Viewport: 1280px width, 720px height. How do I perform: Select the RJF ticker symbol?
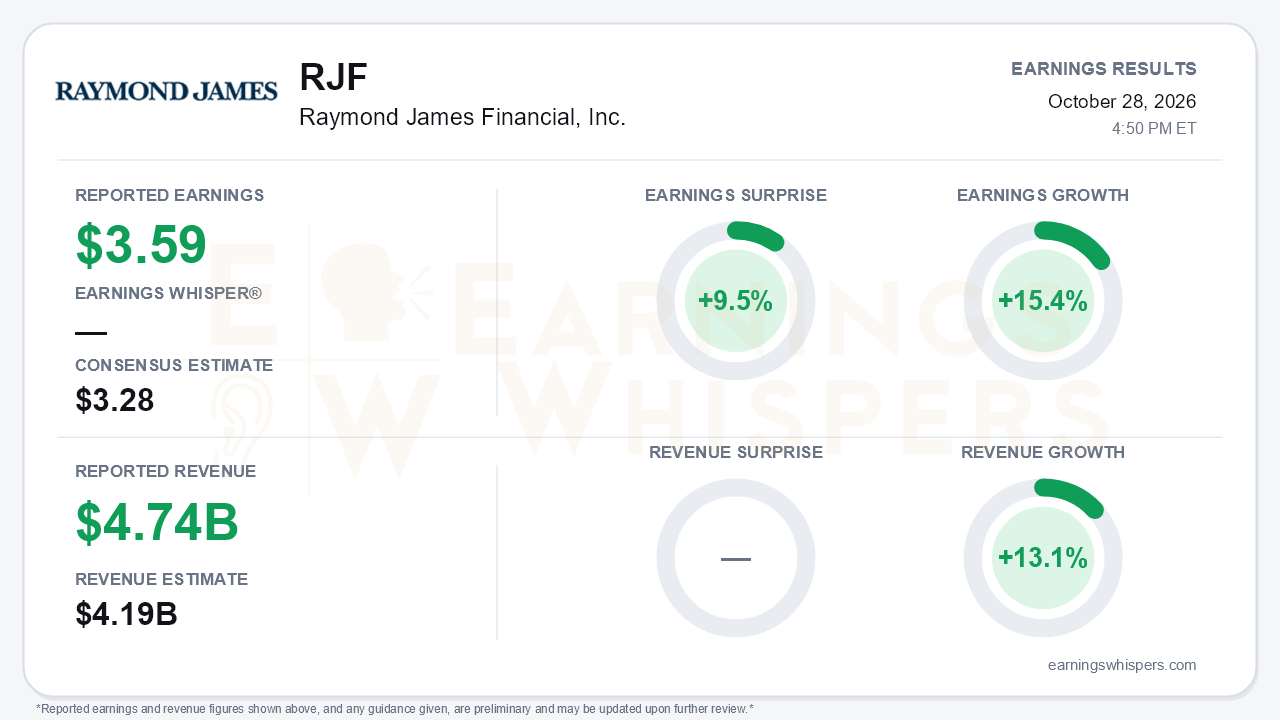click(x=333, y=77)
